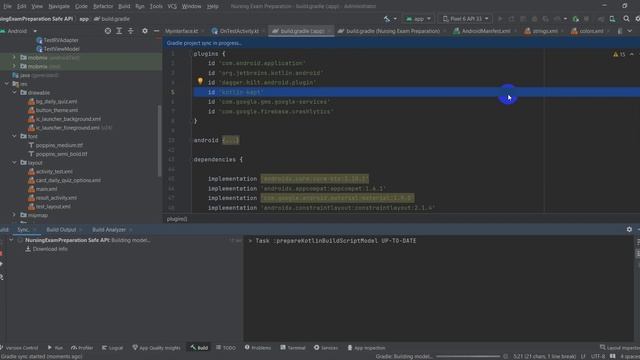Viewport: 640px width, 360px height.
Task: Select poppins_medium.ttf font file
Action: click(x=59, y=145)
